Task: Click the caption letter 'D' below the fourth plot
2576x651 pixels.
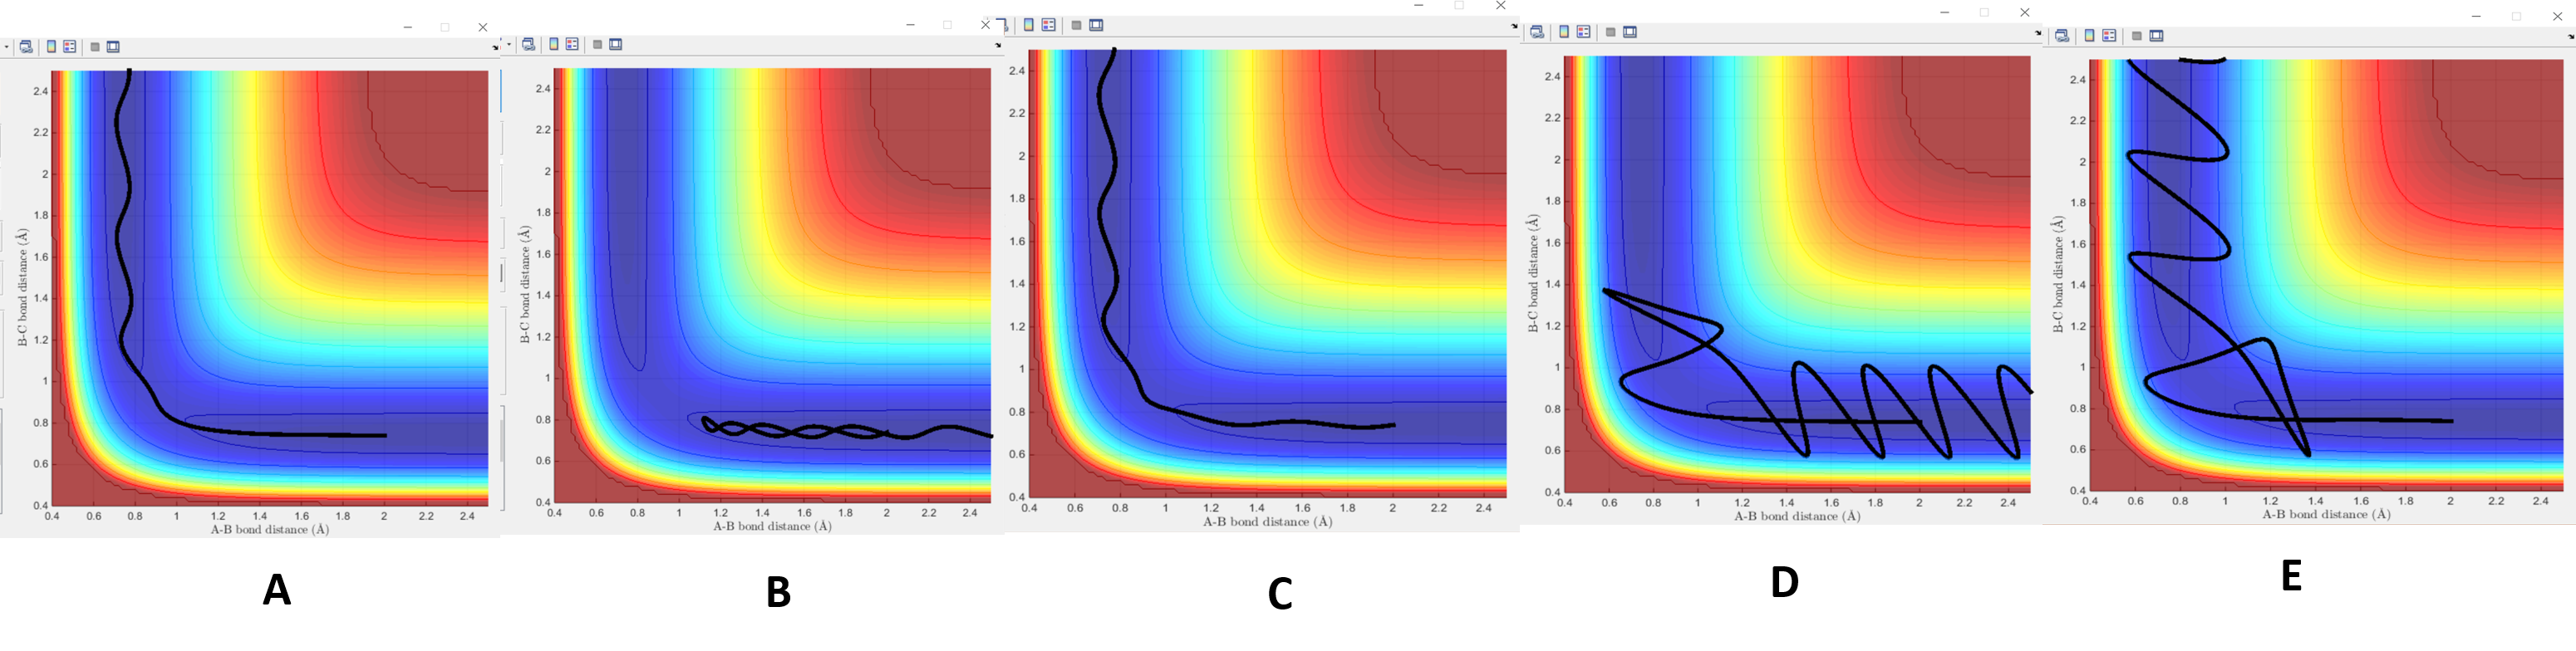Action: click(x=1785, y=582)
